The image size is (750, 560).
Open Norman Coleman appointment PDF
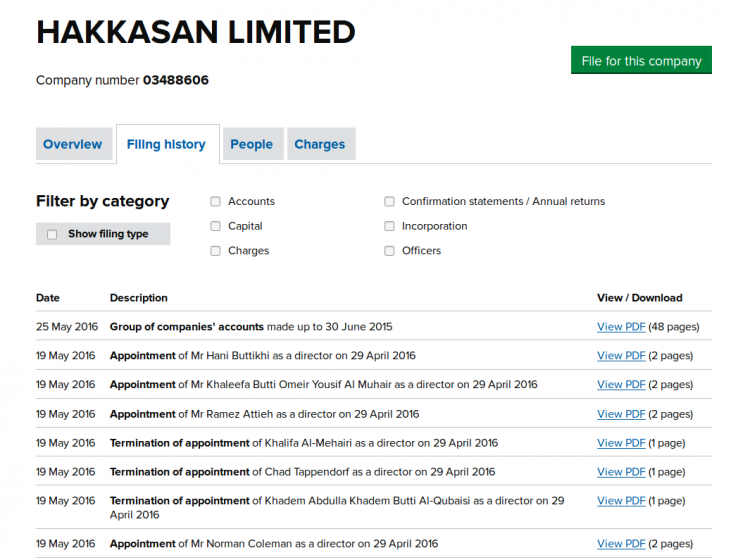(621, 544)
